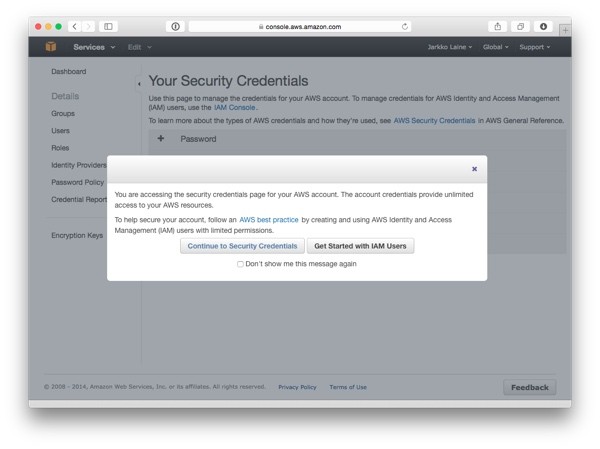600x449 pixels.
Task: Click the AWS cube logo icon
Action: 51,47
